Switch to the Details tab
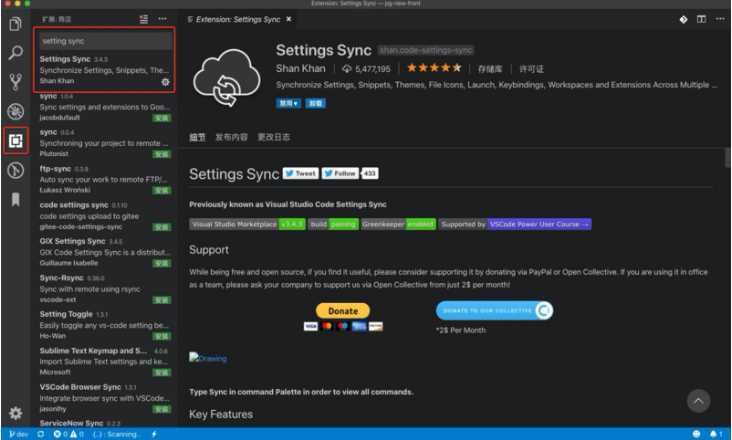Screen dimensions: 732x440 pyautogui.click(x=197, y=137)
